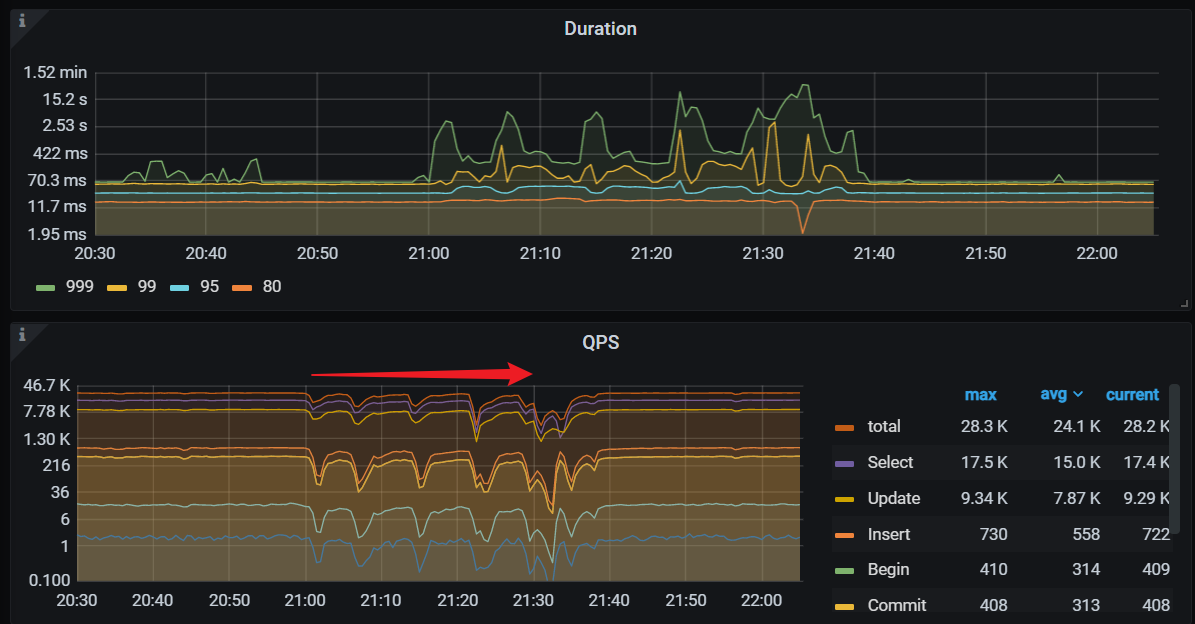1195x624 pixels.
Task: Click the info icon on the QPS panel
Action: tap(24, 335)
